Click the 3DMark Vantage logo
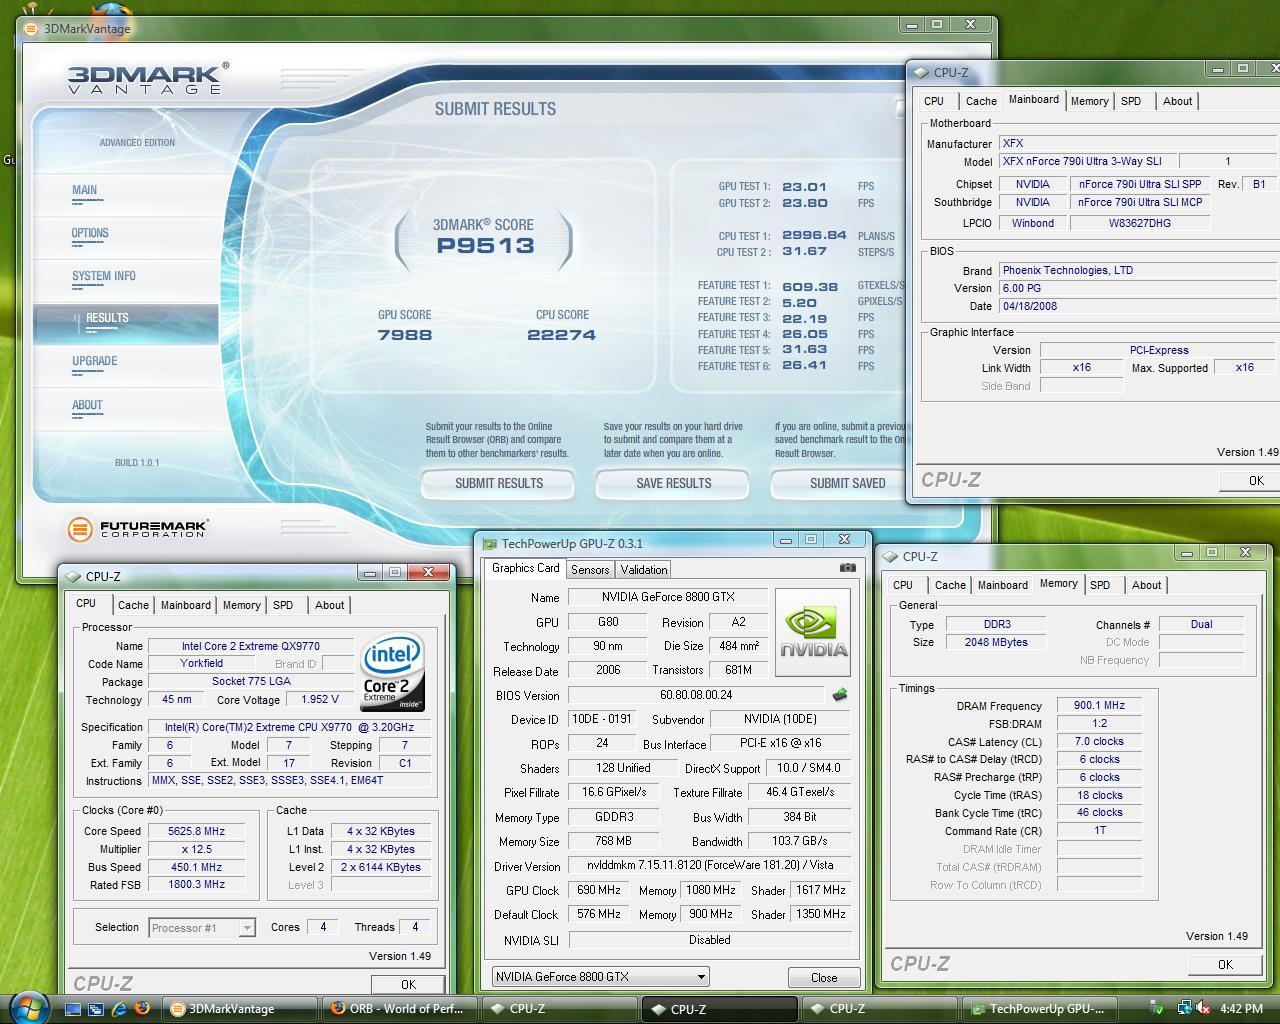Viewport: 1280px width, 1024px height. coord(147,79)
